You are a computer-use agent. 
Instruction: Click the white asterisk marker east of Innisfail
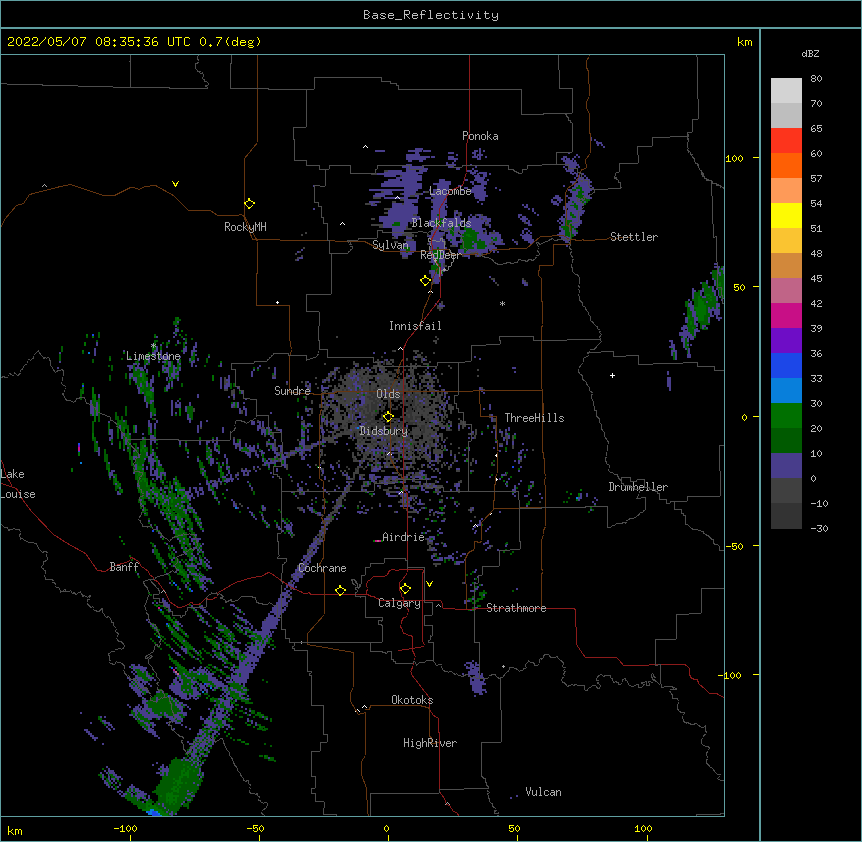502,303
